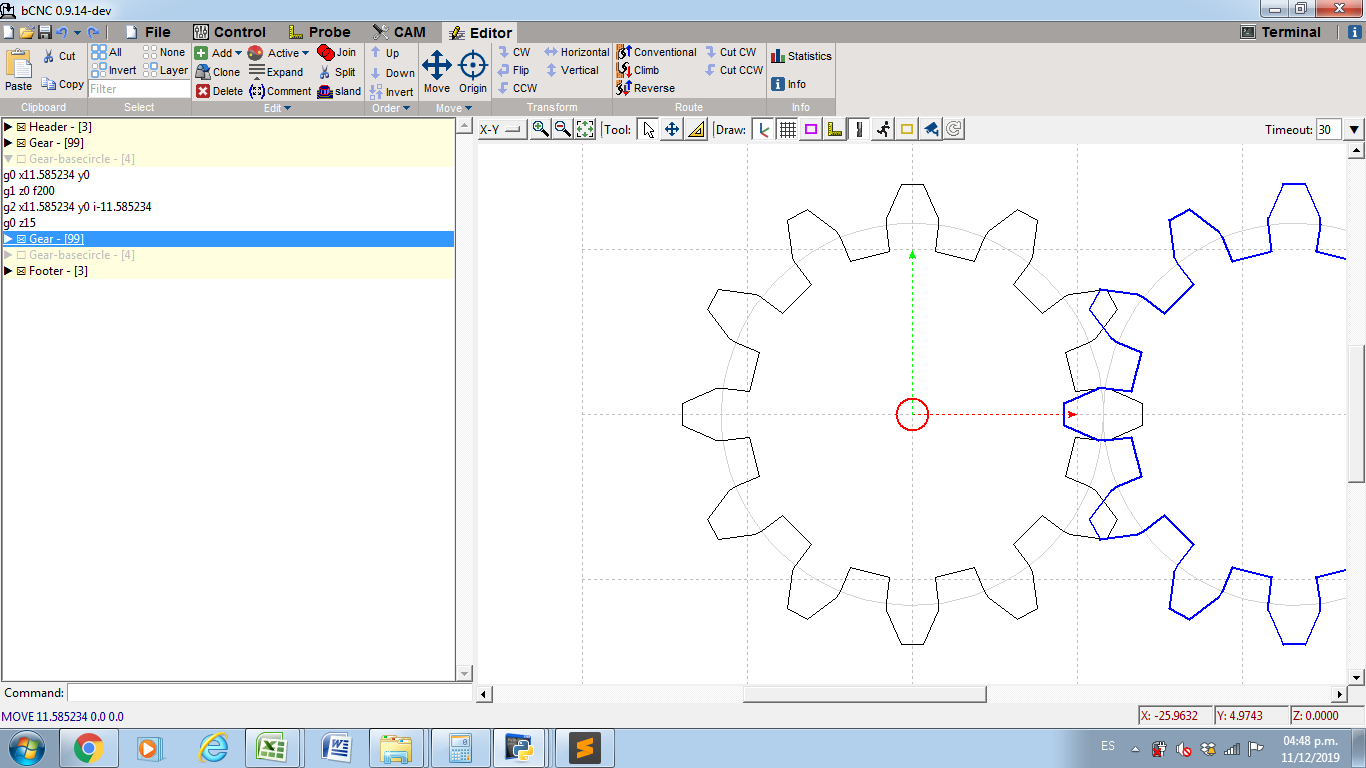Open Sublime Text from the taskbar

(x=584, y=747)
